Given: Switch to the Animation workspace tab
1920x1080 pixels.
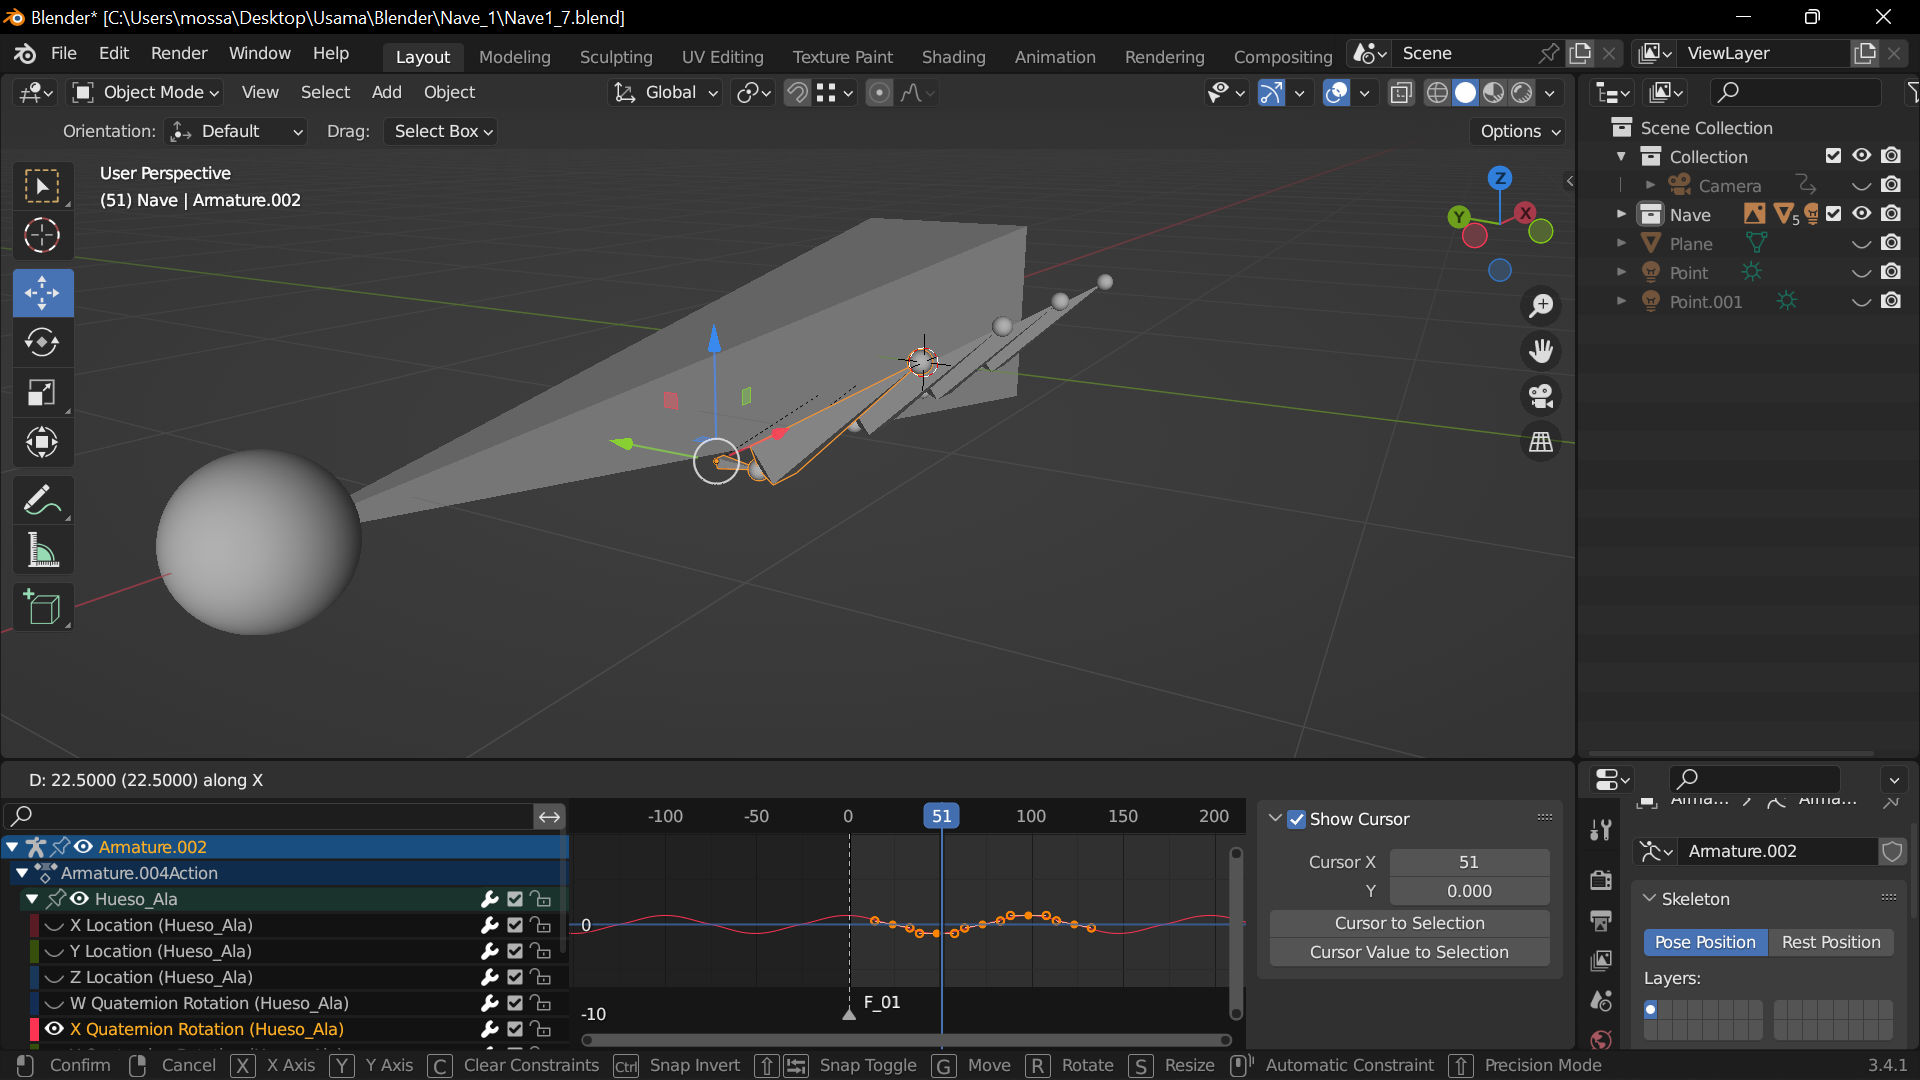Looking at the screenshot, I should tap(1054, 57).
